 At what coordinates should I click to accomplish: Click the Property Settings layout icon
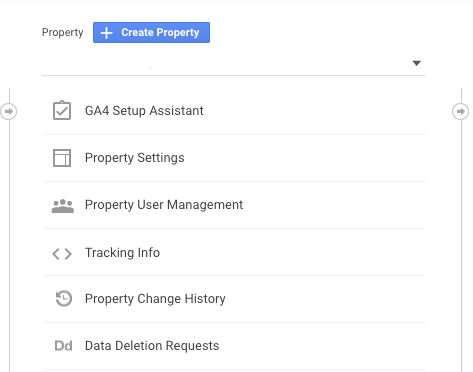(x=62, y=158)
